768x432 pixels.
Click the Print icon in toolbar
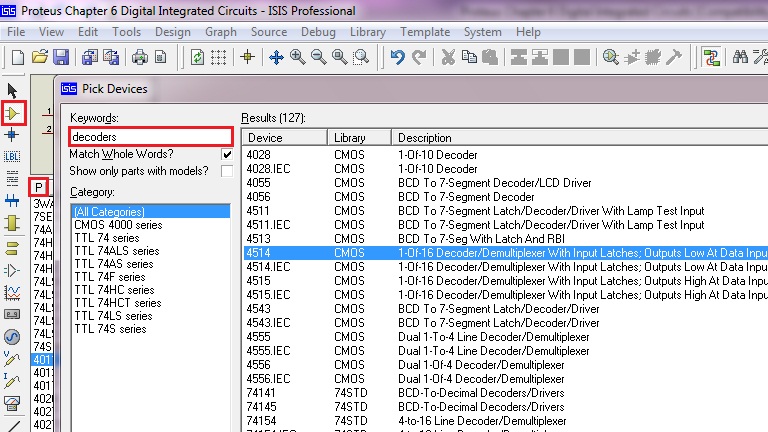click(x=140, y=57)
